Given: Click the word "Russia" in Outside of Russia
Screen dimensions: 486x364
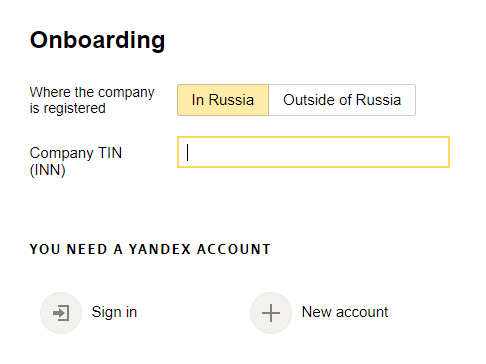Looking at the screenshot, I should [378, 100].
